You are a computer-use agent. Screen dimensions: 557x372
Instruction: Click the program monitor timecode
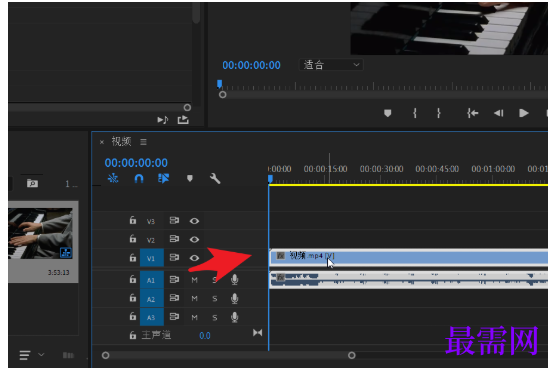point(252,65)
